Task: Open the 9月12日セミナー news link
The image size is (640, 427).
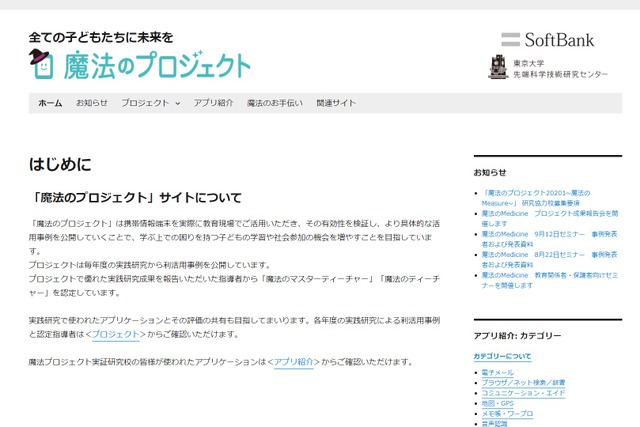Action: point(549,239)
